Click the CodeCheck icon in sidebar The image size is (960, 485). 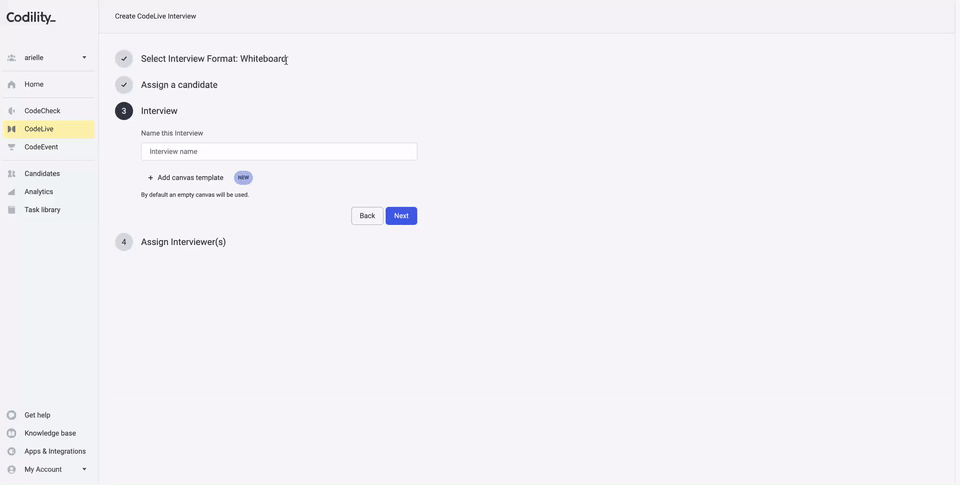click(x=12, y=111)
